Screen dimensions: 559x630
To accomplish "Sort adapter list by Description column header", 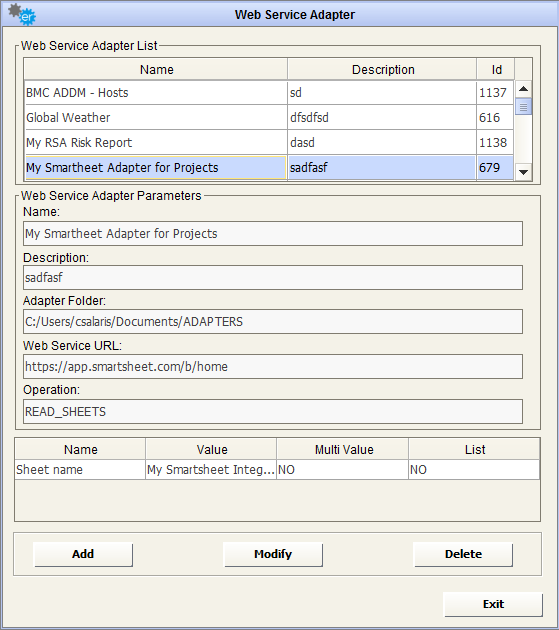I will point(382,70).
